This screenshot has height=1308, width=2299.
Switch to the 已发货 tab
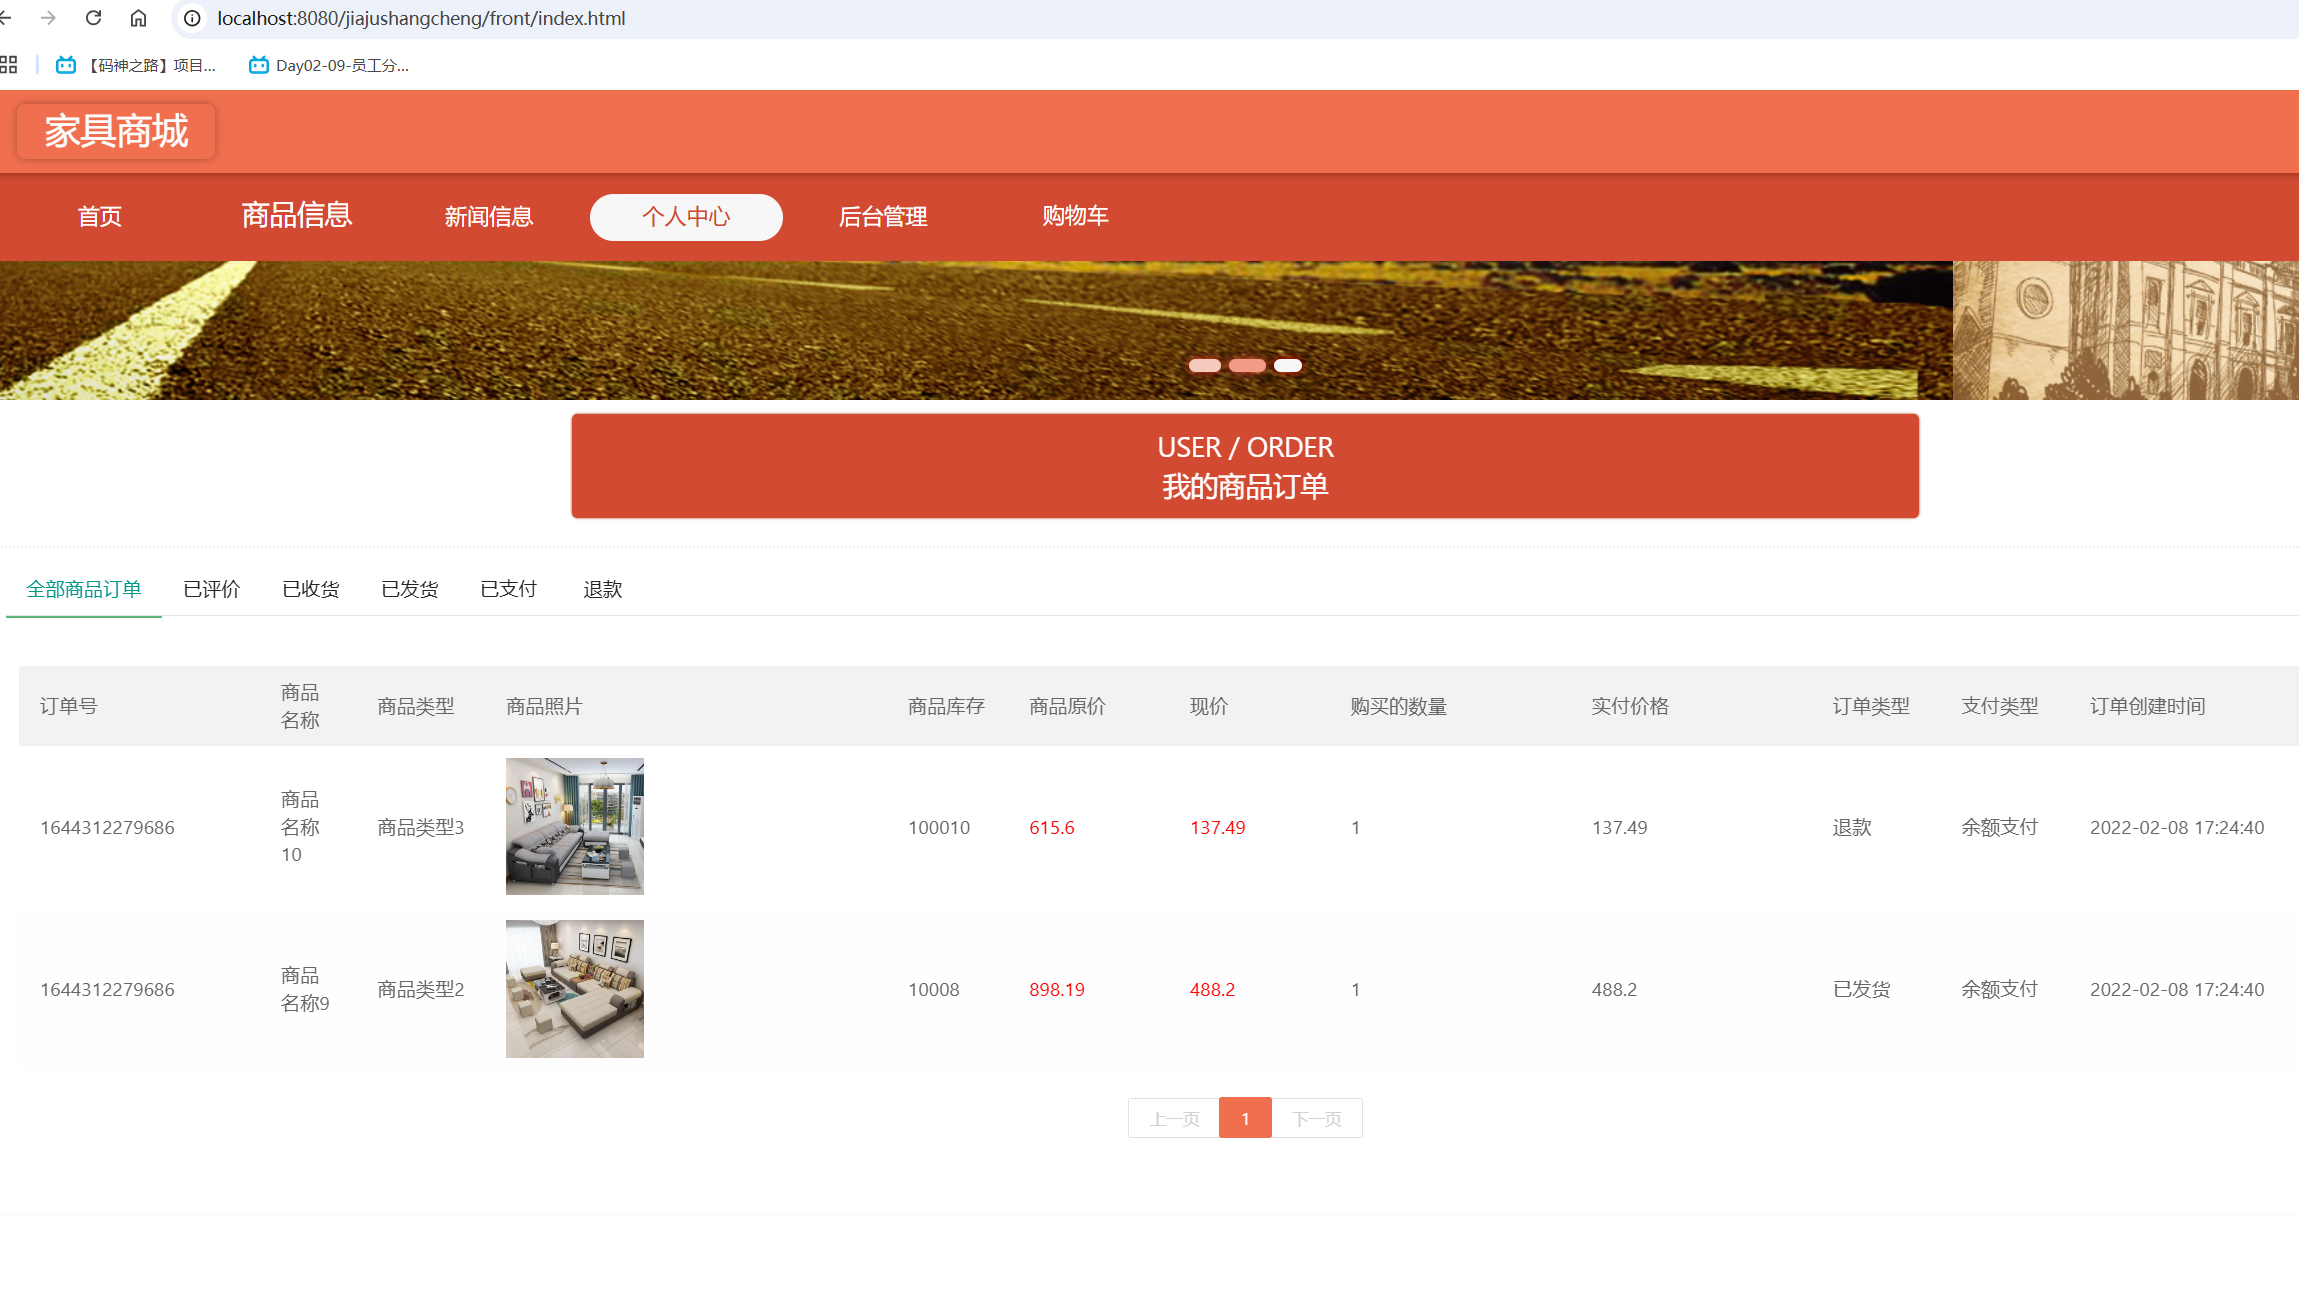[x=410, y=589]
